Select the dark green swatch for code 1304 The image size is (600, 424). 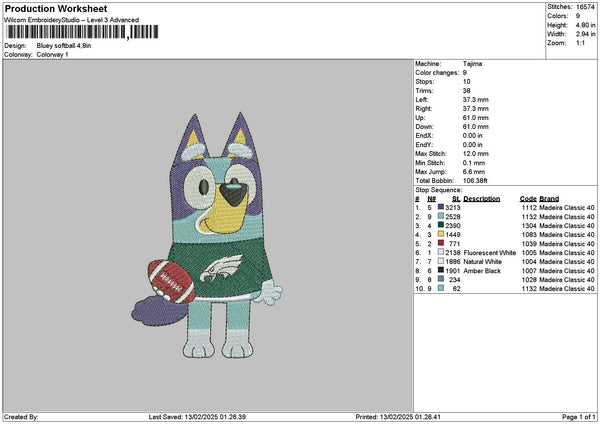tap(441, 225)
